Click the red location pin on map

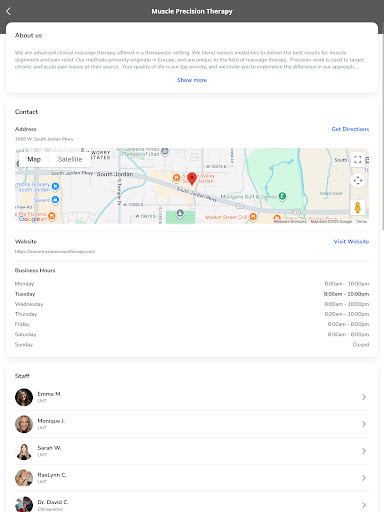click(192, 179)
